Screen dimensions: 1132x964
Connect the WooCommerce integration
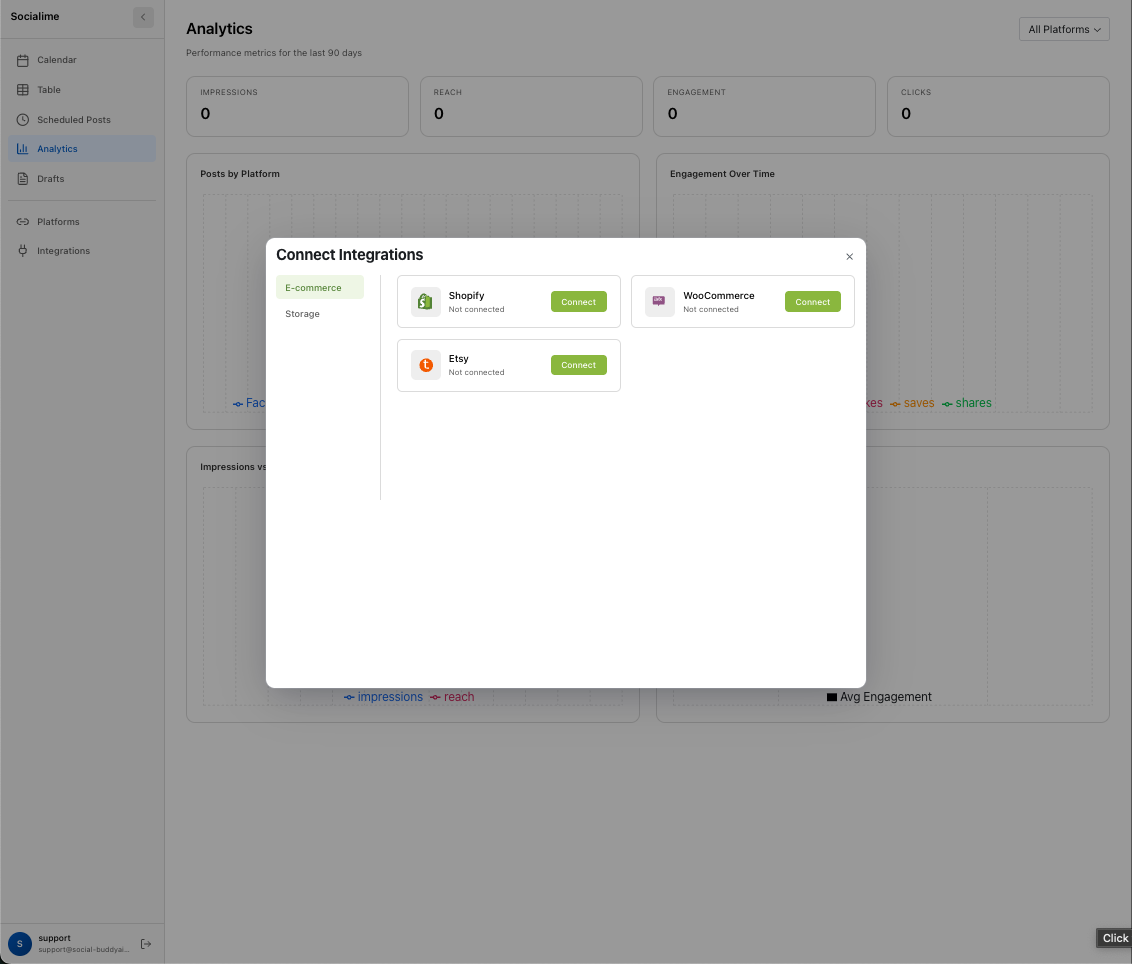coord(812,301)
